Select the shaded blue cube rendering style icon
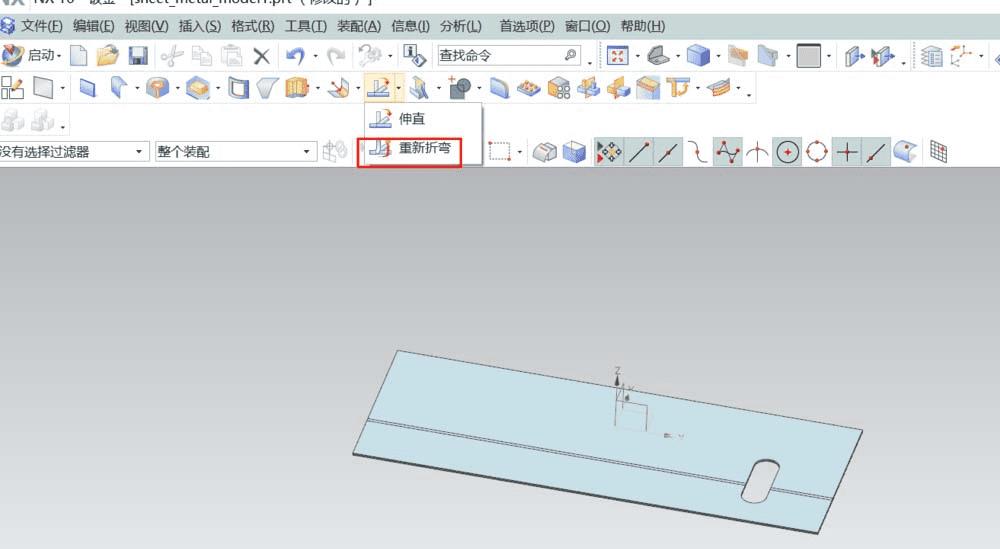This screenshot has height=549, width=1000. [698, 56]
